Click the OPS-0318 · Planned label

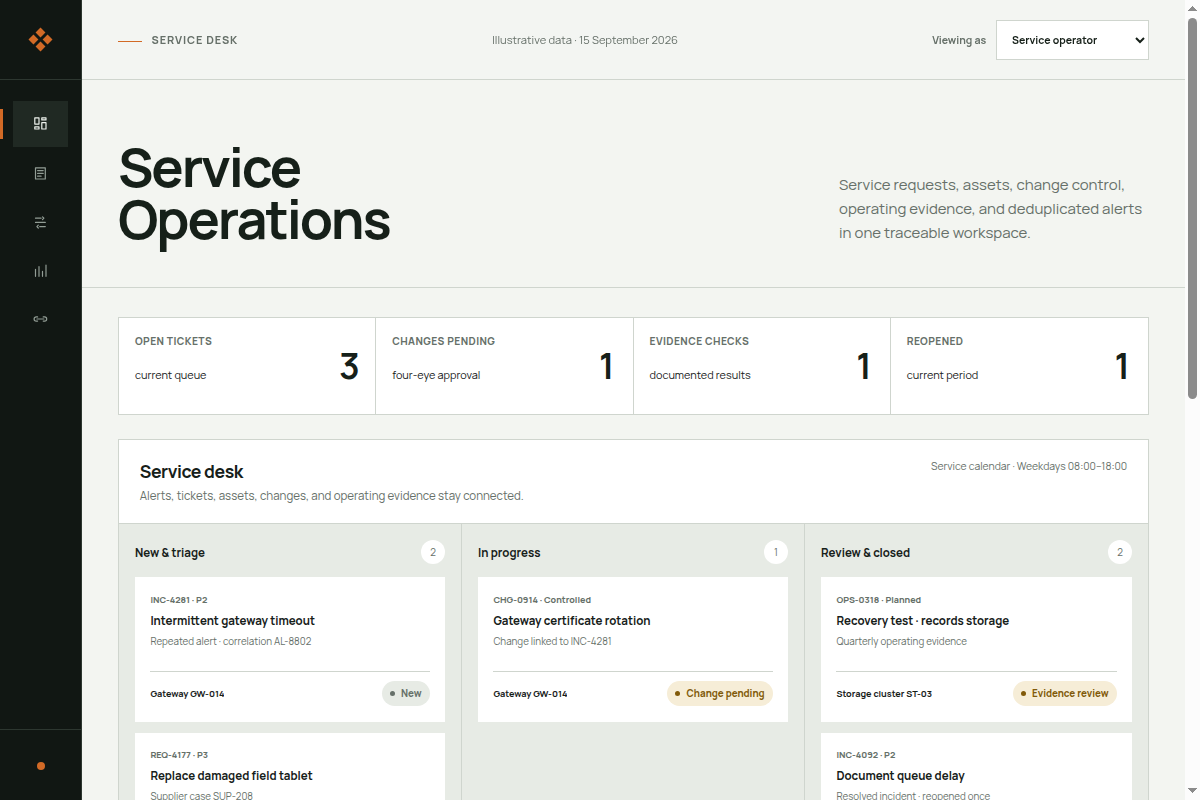[x=879, y=600]
